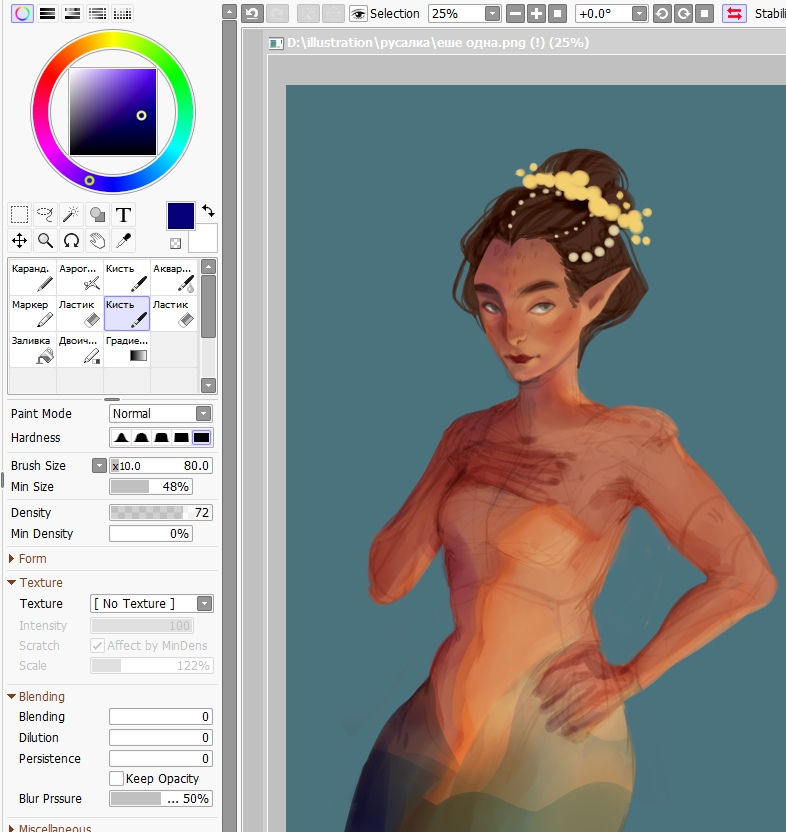Show the swatches grid panel icon
Screen dimensions: 786x832
tap(122, 13)
